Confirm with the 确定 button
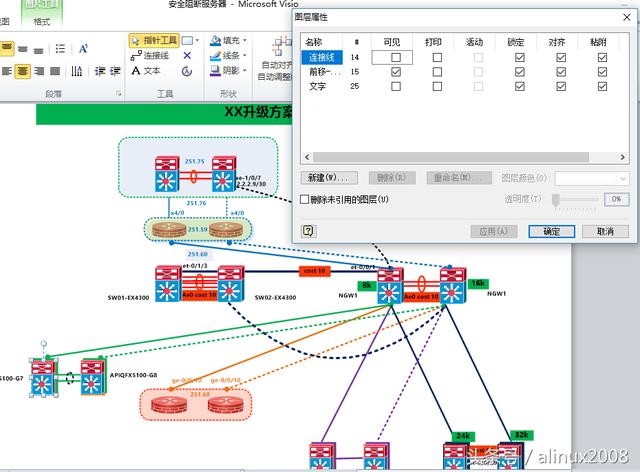The width and height of the screenshot is (640, 472). [x=551, y=231]
